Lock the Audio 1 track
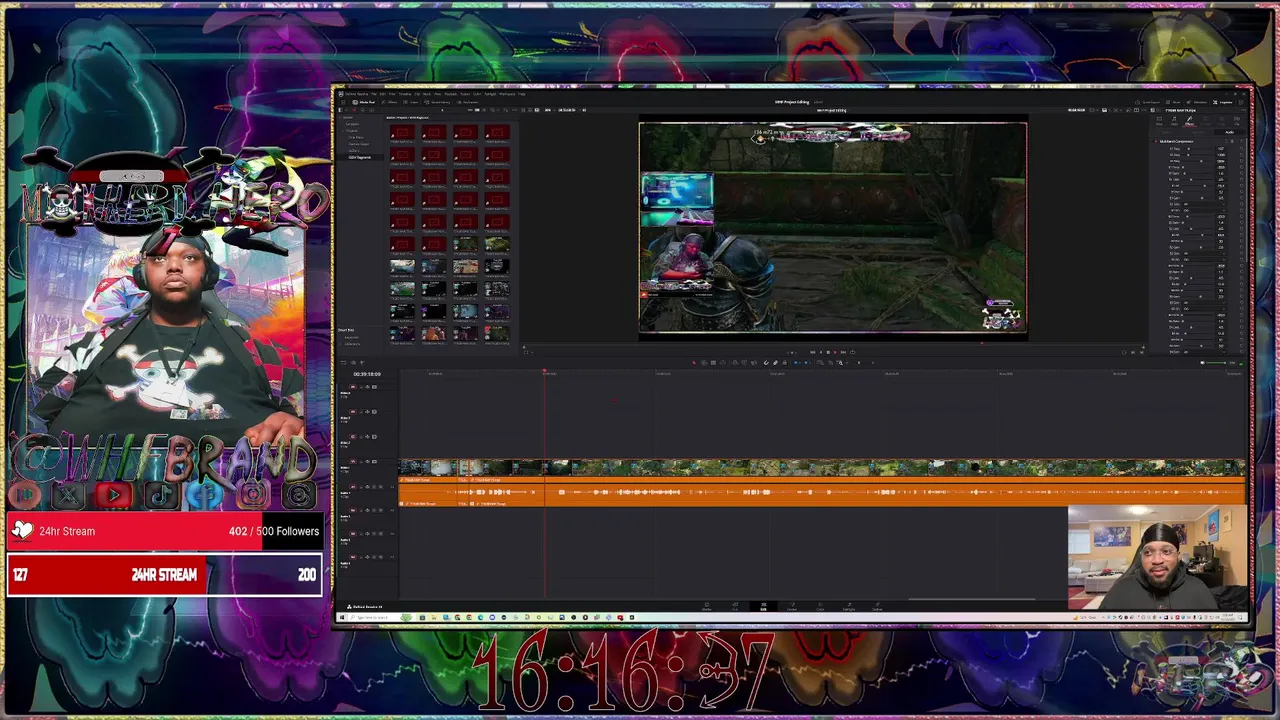The width and height of the screenshot is (1280, 720). [x=361, y=487]
